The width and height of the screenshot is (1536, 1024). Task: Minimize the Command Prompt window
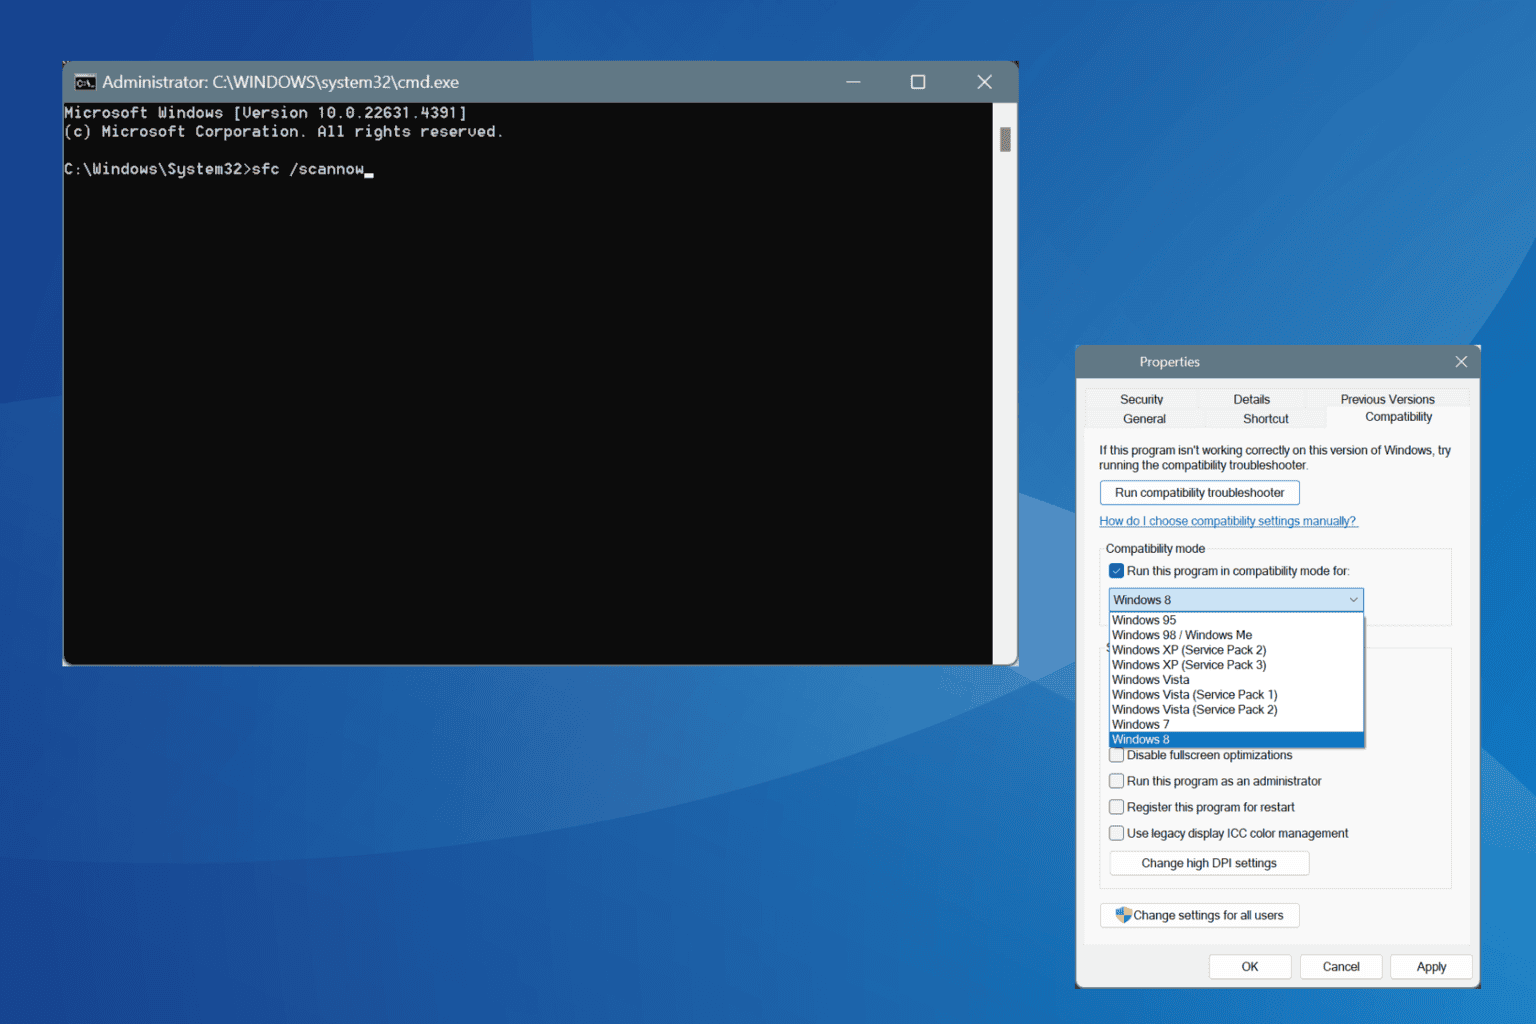point(853,82)
